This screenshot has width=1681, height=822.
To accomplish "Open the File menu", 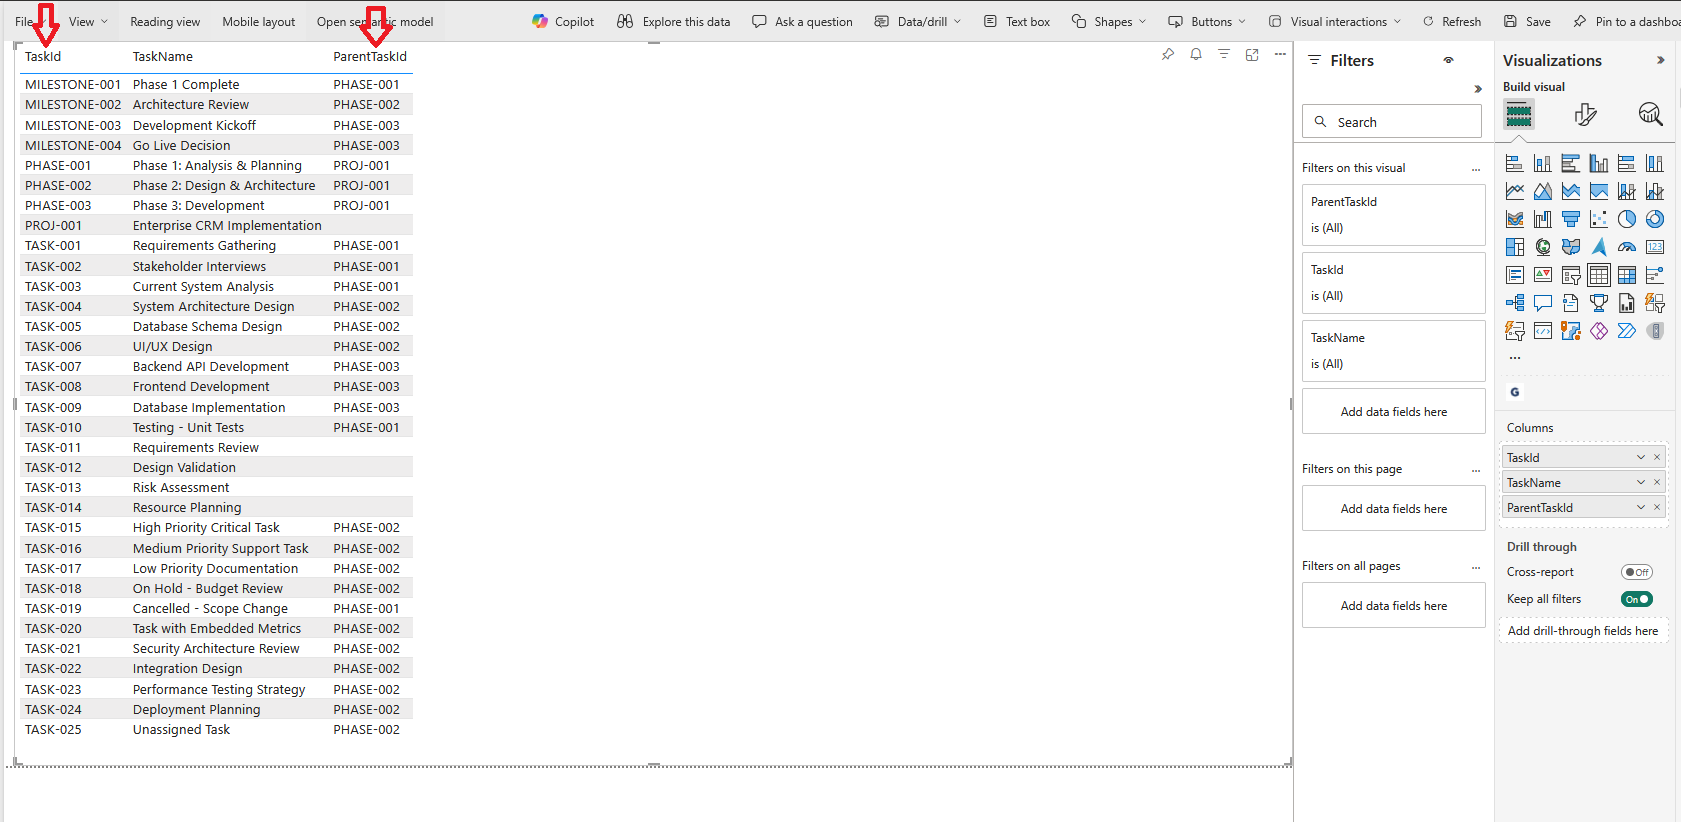I will tap(23, 21).
